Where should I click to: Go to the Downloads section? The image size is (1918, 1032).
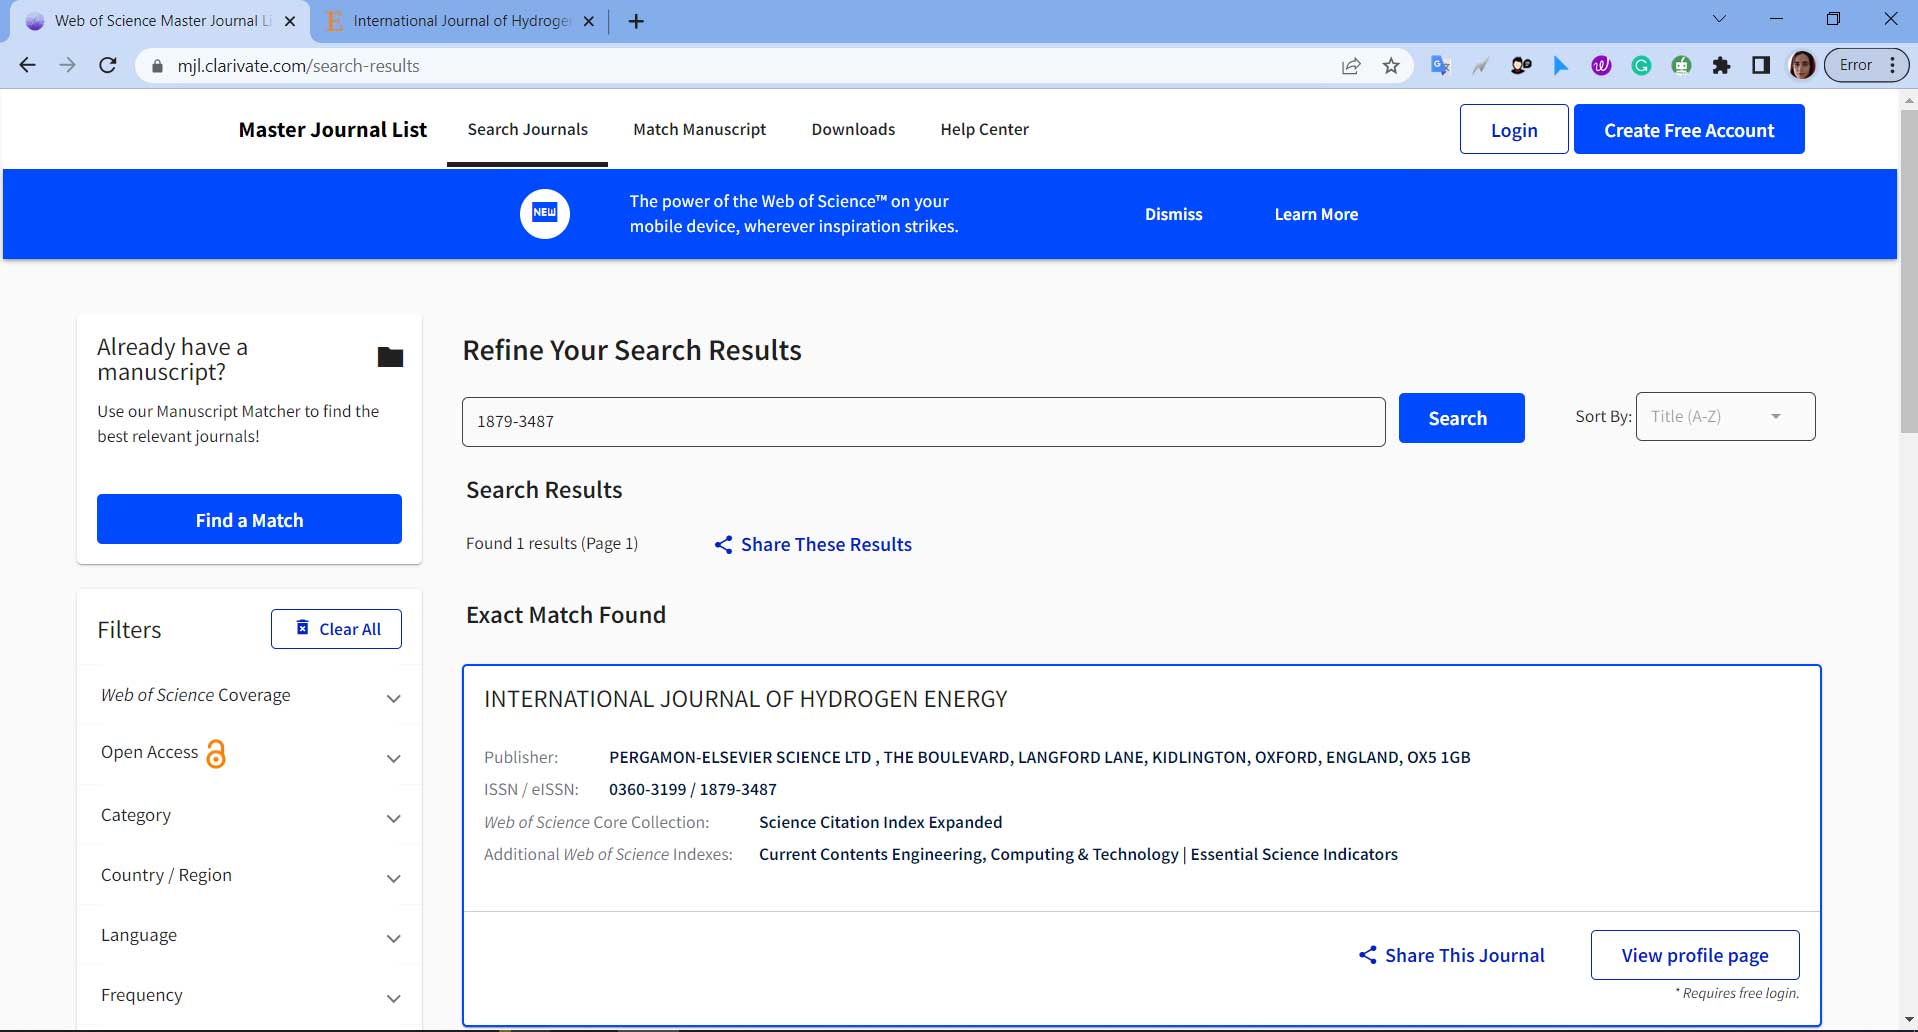point(853,129)
